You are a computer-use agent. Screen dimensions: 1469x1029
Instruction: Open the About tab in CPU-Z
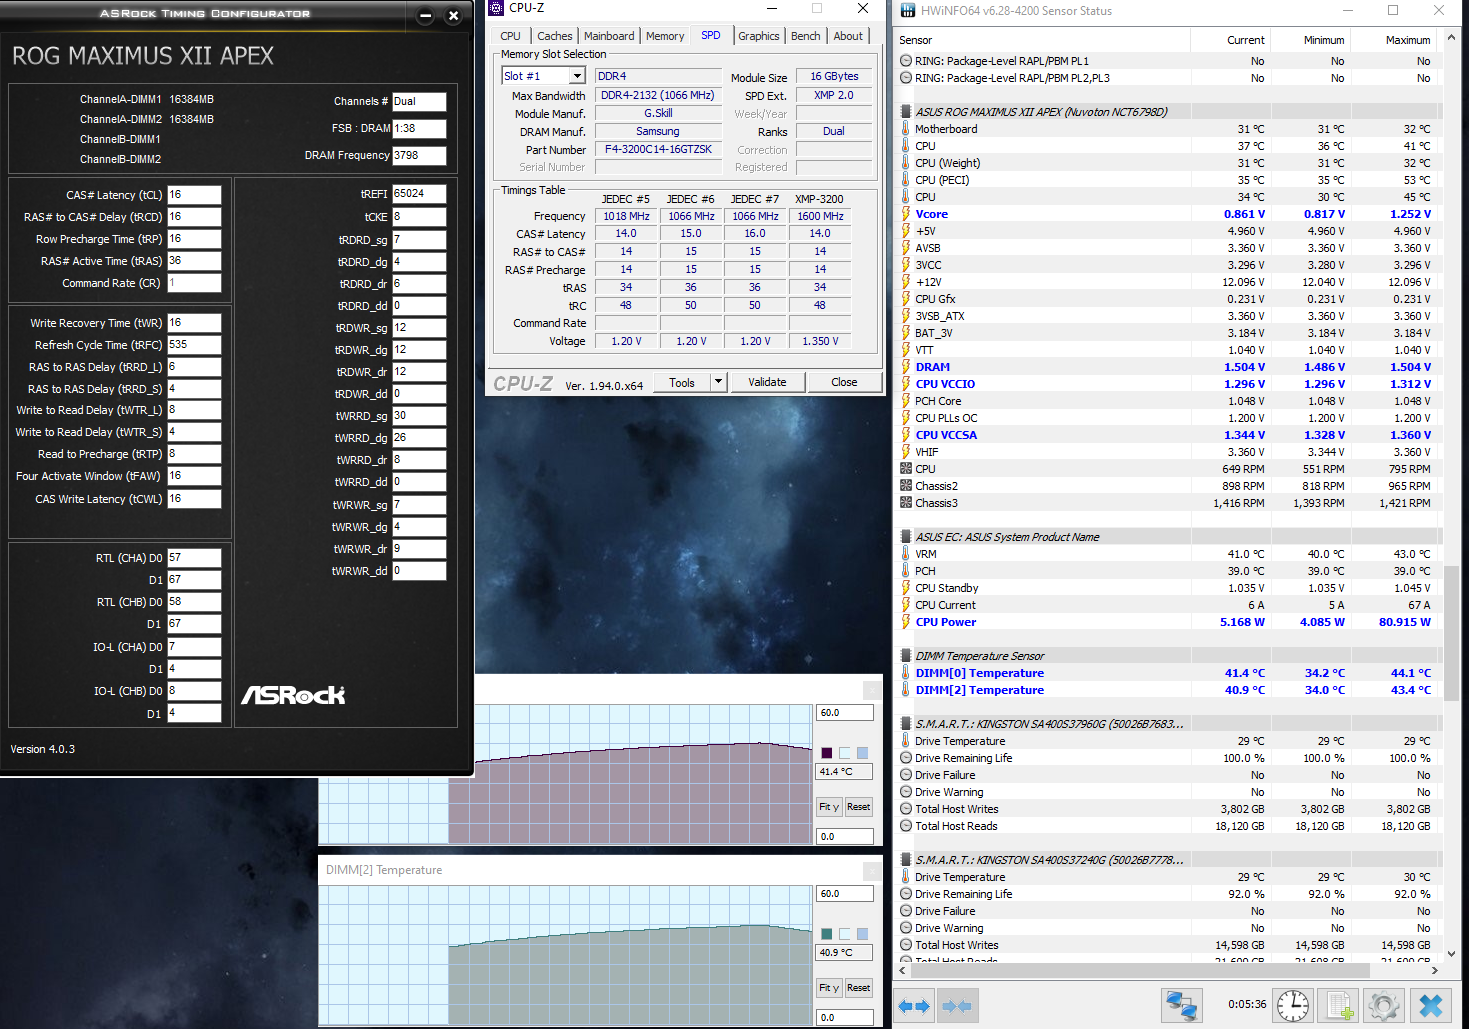coord(848,36)
